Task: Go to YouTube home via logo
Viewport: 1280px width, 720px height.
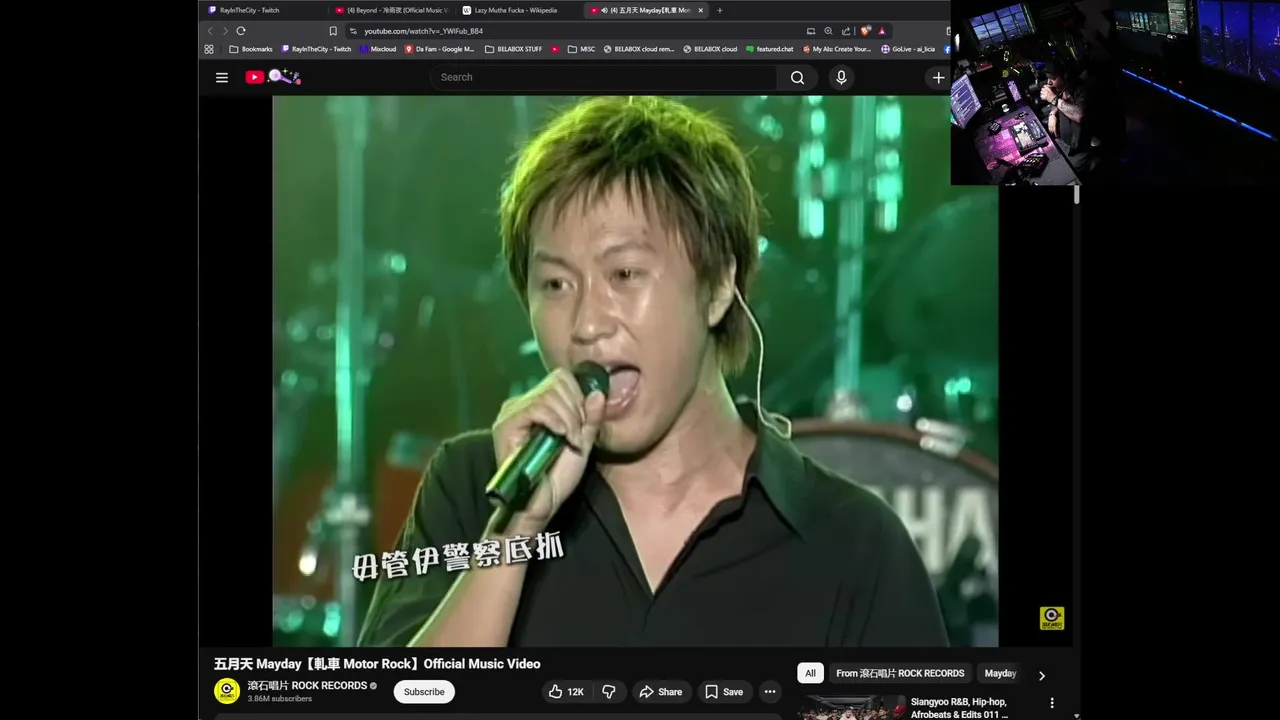Action: click(272, 76)
